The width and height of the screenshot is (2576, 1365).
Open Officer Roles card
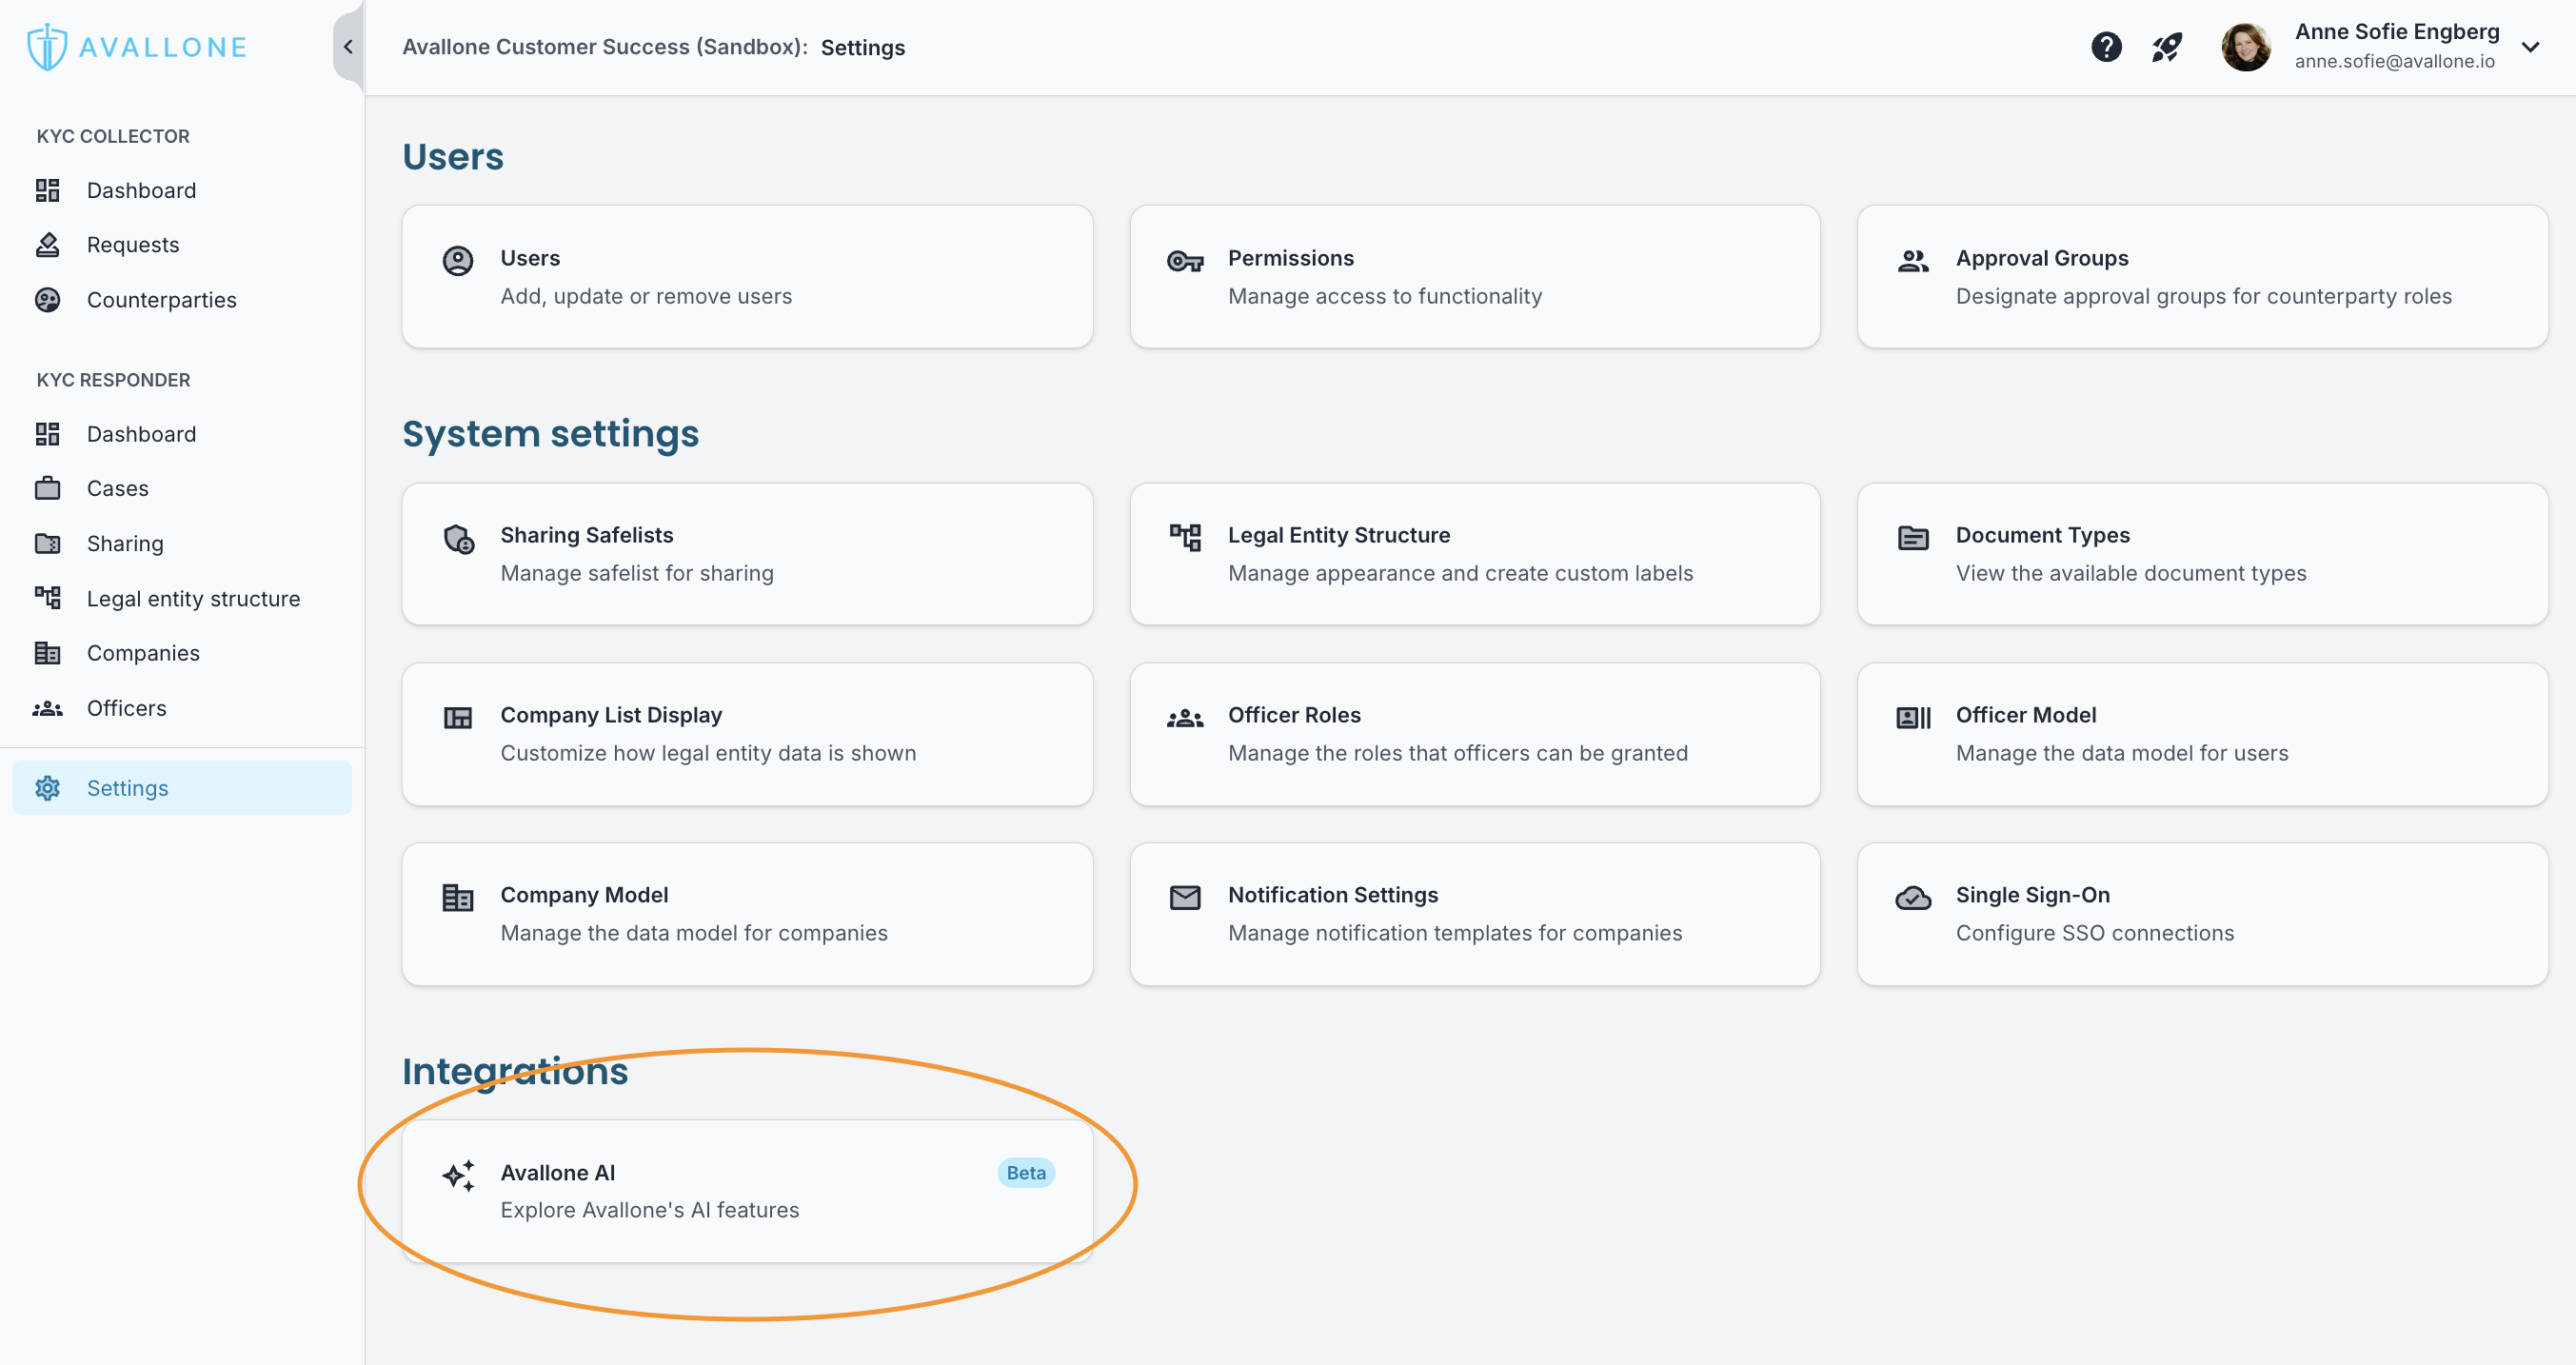1475,734
